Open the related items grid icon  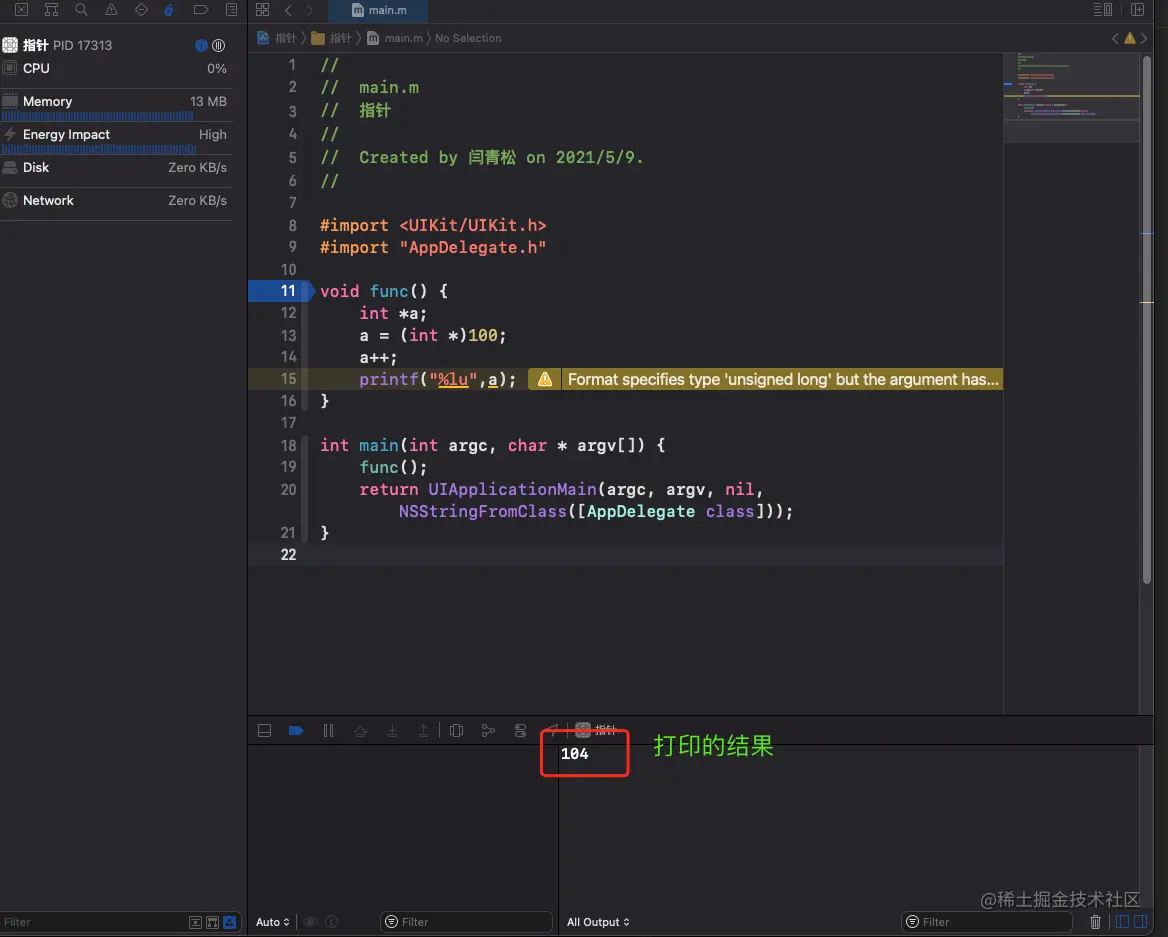(x=262, y=10)
